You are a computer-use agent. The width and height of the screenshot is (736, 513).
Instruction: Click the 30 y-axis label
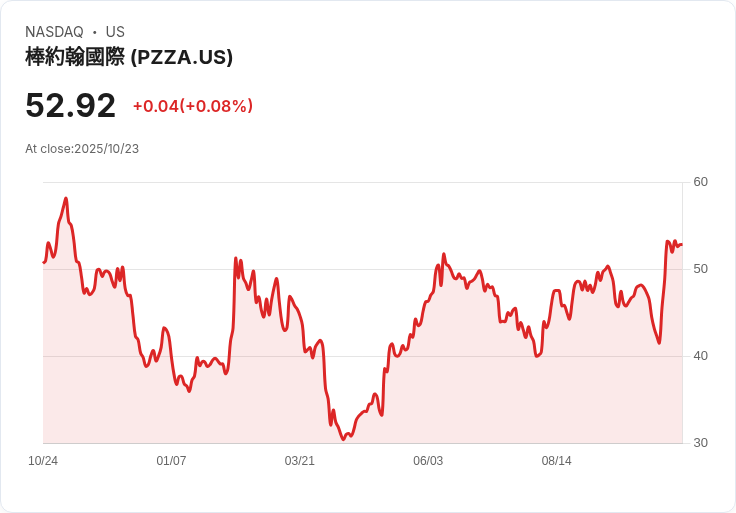click(x=700, y=443)
